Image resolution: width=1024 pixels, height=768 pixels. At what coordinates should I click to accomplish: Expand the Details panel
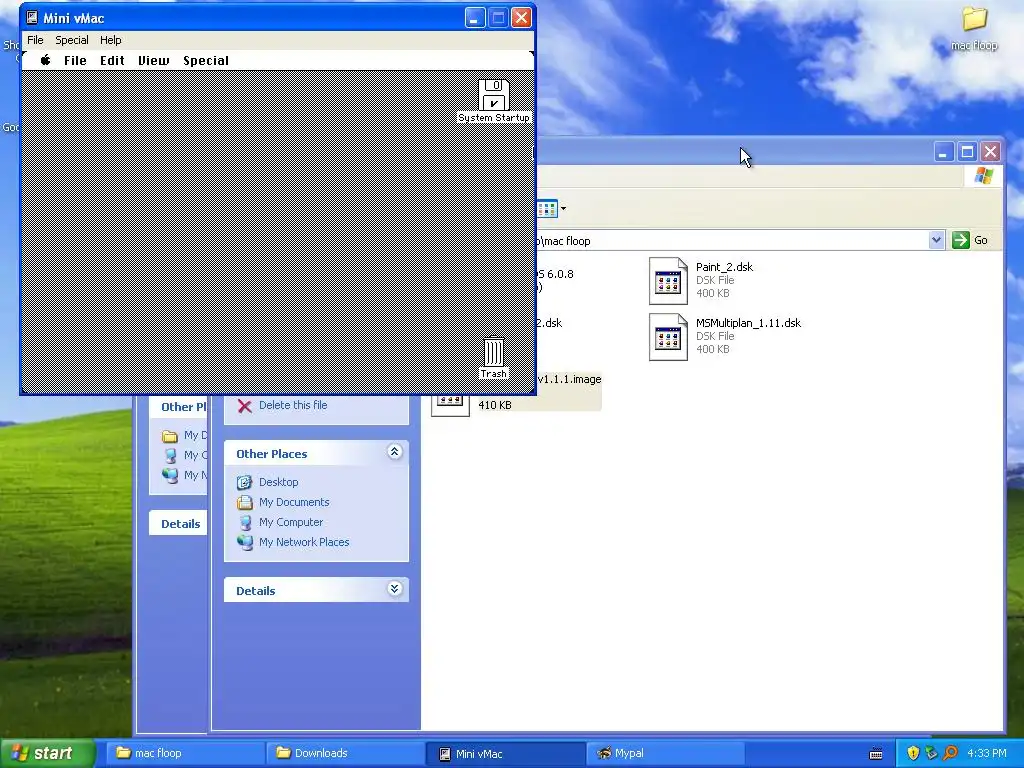point(394,589)
